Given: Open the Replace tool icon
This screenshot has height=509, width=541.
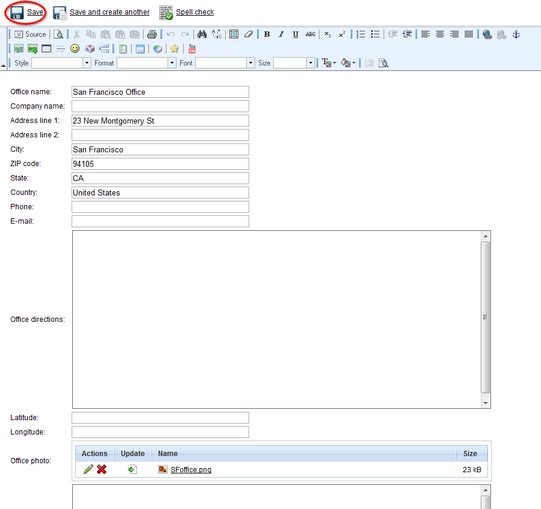Looking at the screenshot, I should click(x=217, y=34).
